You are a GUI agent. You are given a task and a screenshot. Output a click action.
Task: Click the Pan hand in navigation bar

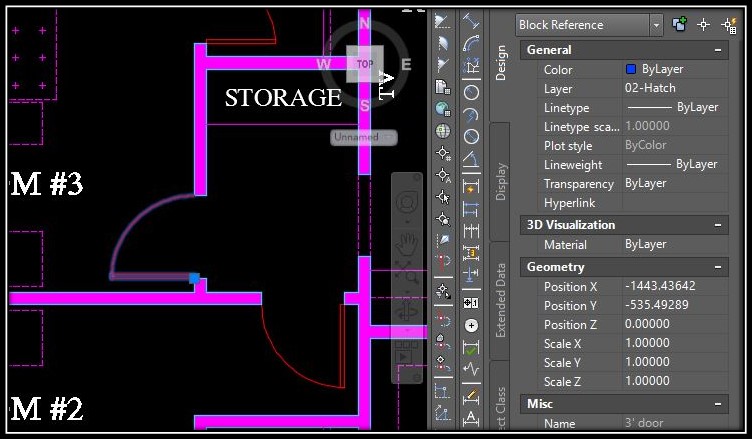pos(407,245)
